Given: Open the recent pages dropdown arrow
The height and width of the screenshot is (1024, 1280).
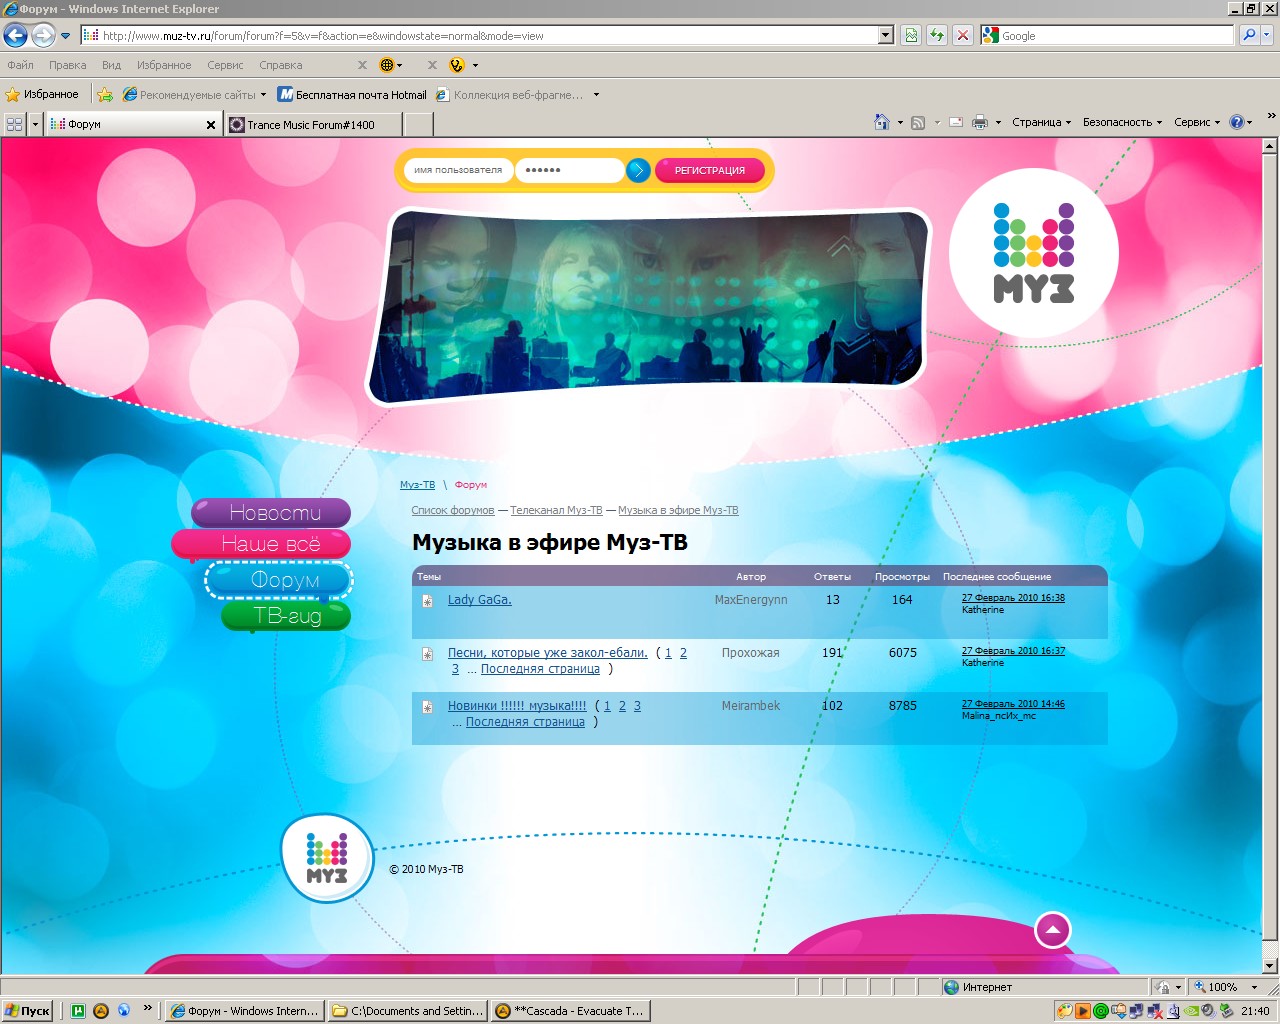Looking at the screenshot, I should coord(66,36).
